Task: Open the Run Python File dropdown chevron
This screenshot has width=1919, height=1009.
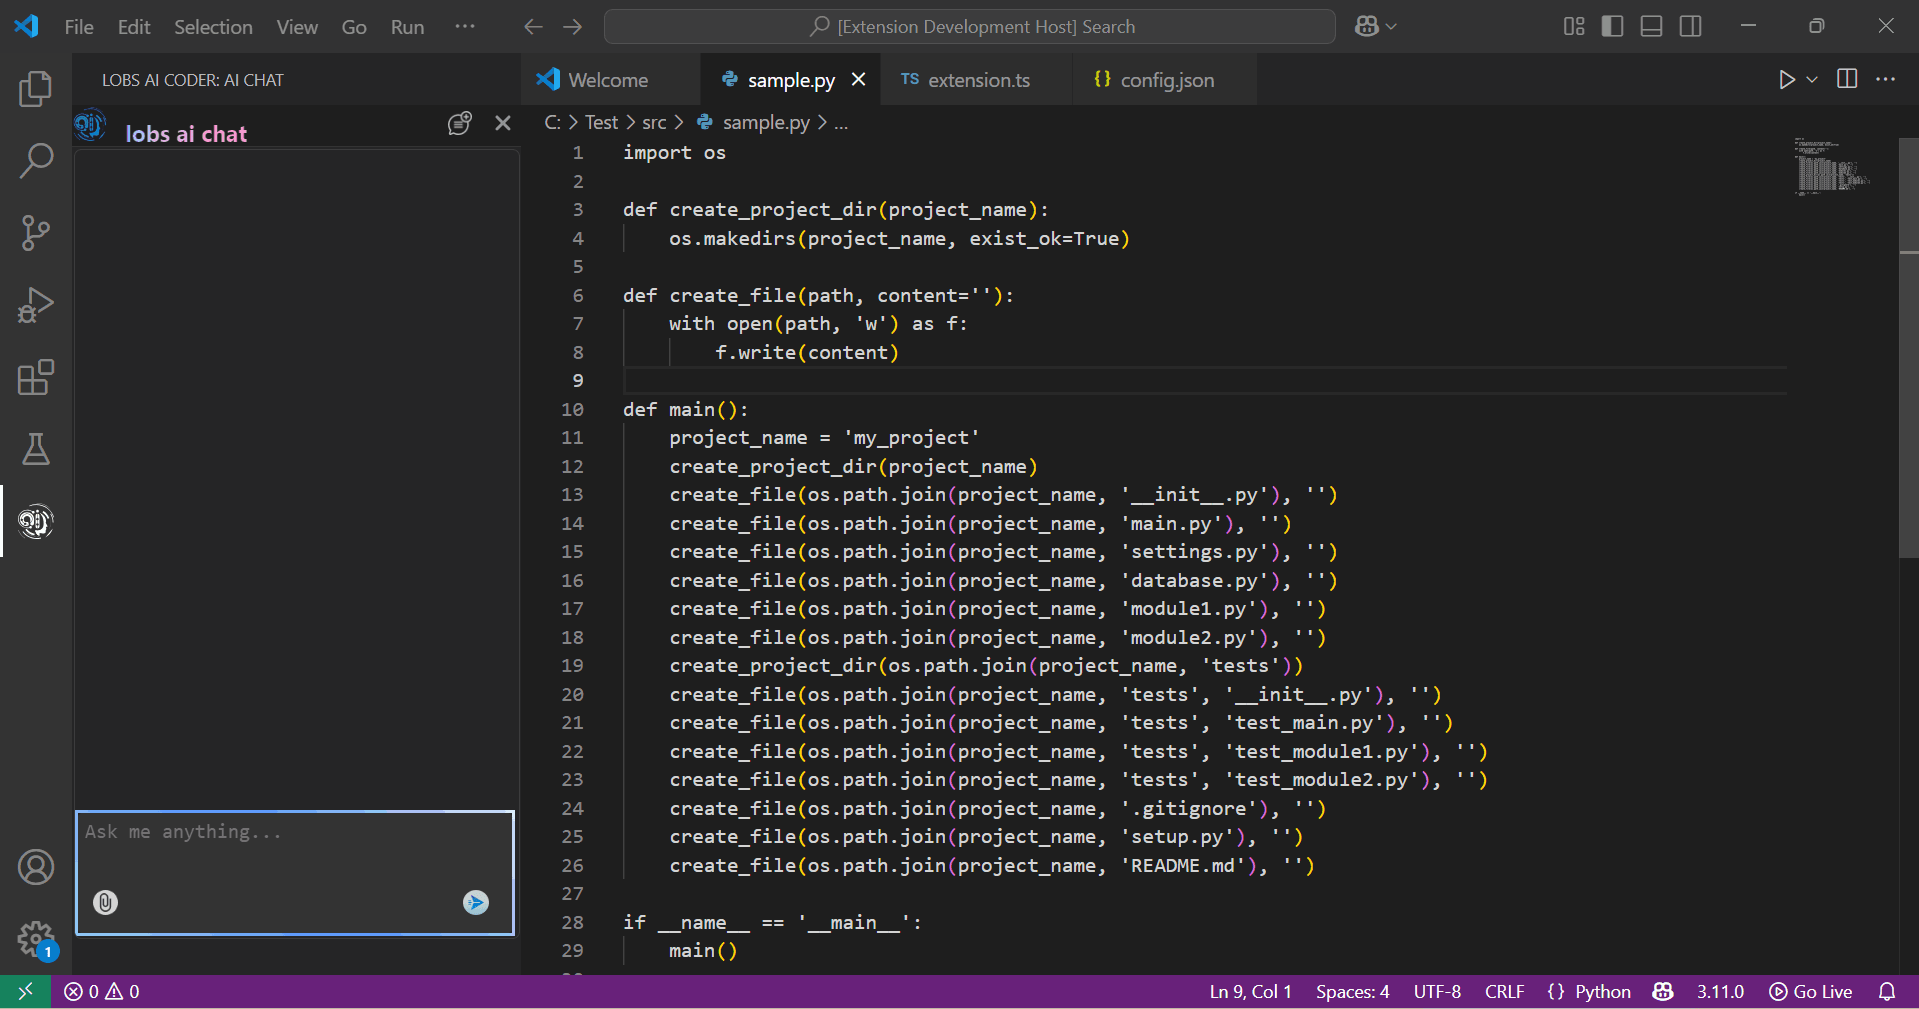Action: 1812,79
